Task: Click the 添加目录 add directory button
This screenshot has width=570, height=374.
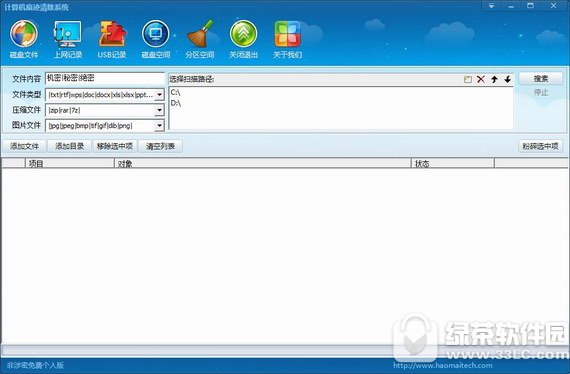Action: click(69, 146)
